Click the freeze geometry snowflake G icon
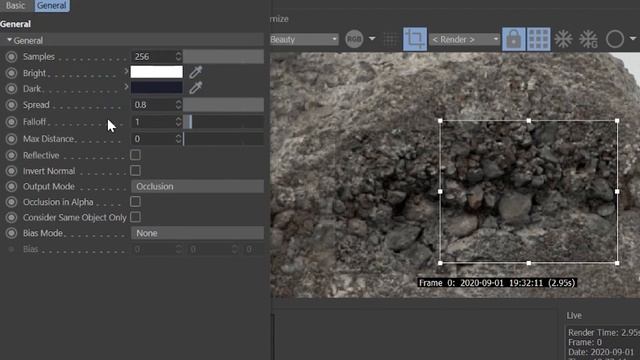 [588, 39]
